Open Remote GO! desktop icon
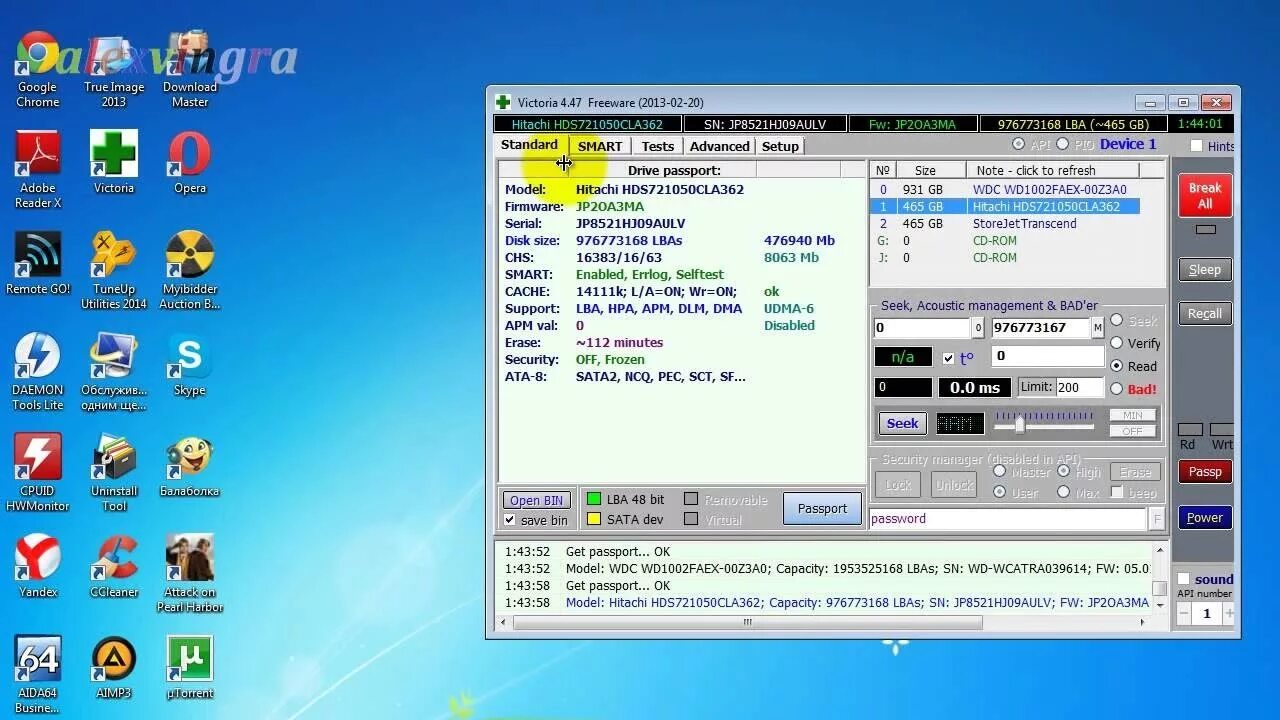The width and height of the screenshot is (1280, 720). 38,263
